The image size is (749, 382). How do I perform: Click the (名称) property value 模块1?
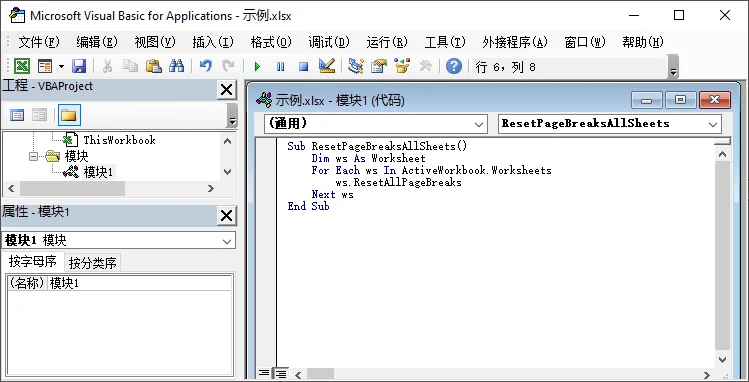click(x=139, y=283)
